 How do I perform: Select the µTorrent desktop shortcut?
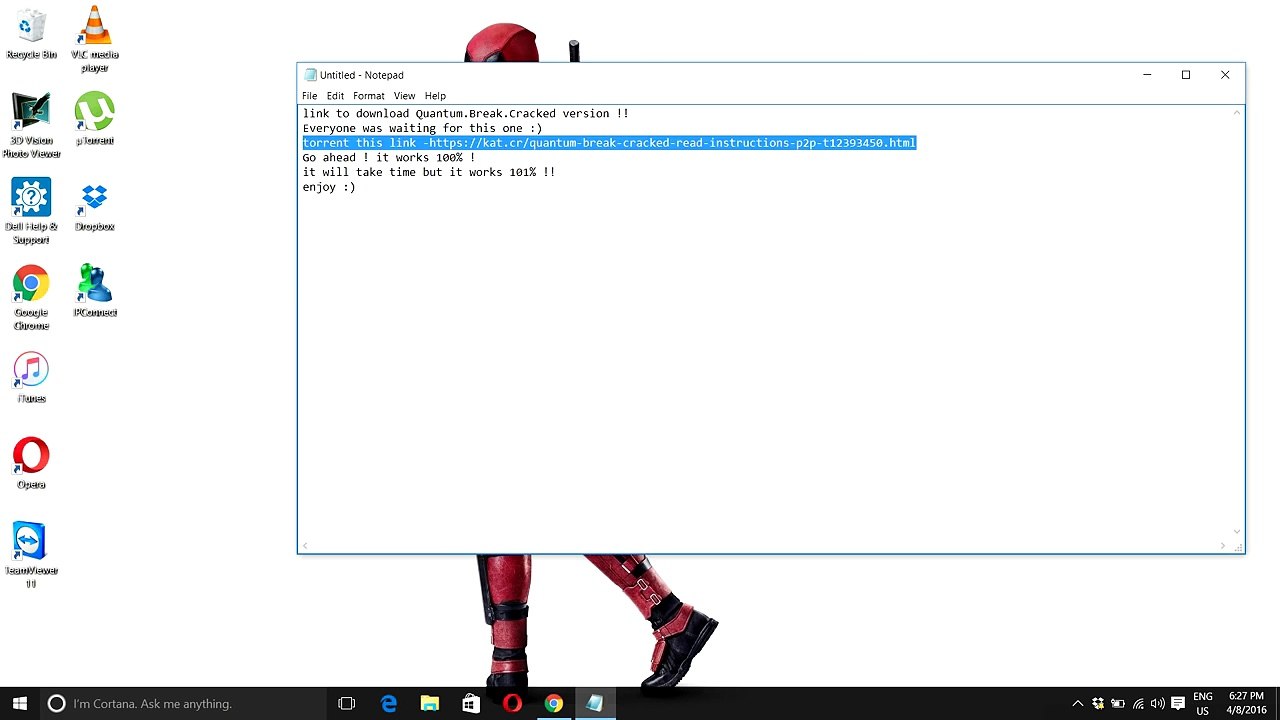coord(95,118)
